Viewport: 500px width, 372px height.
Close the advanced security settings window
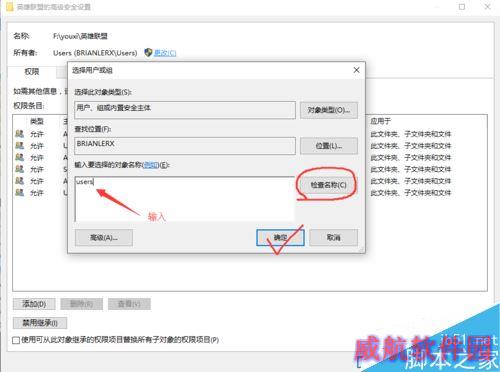pyautogui.click(x=487, y=7)
